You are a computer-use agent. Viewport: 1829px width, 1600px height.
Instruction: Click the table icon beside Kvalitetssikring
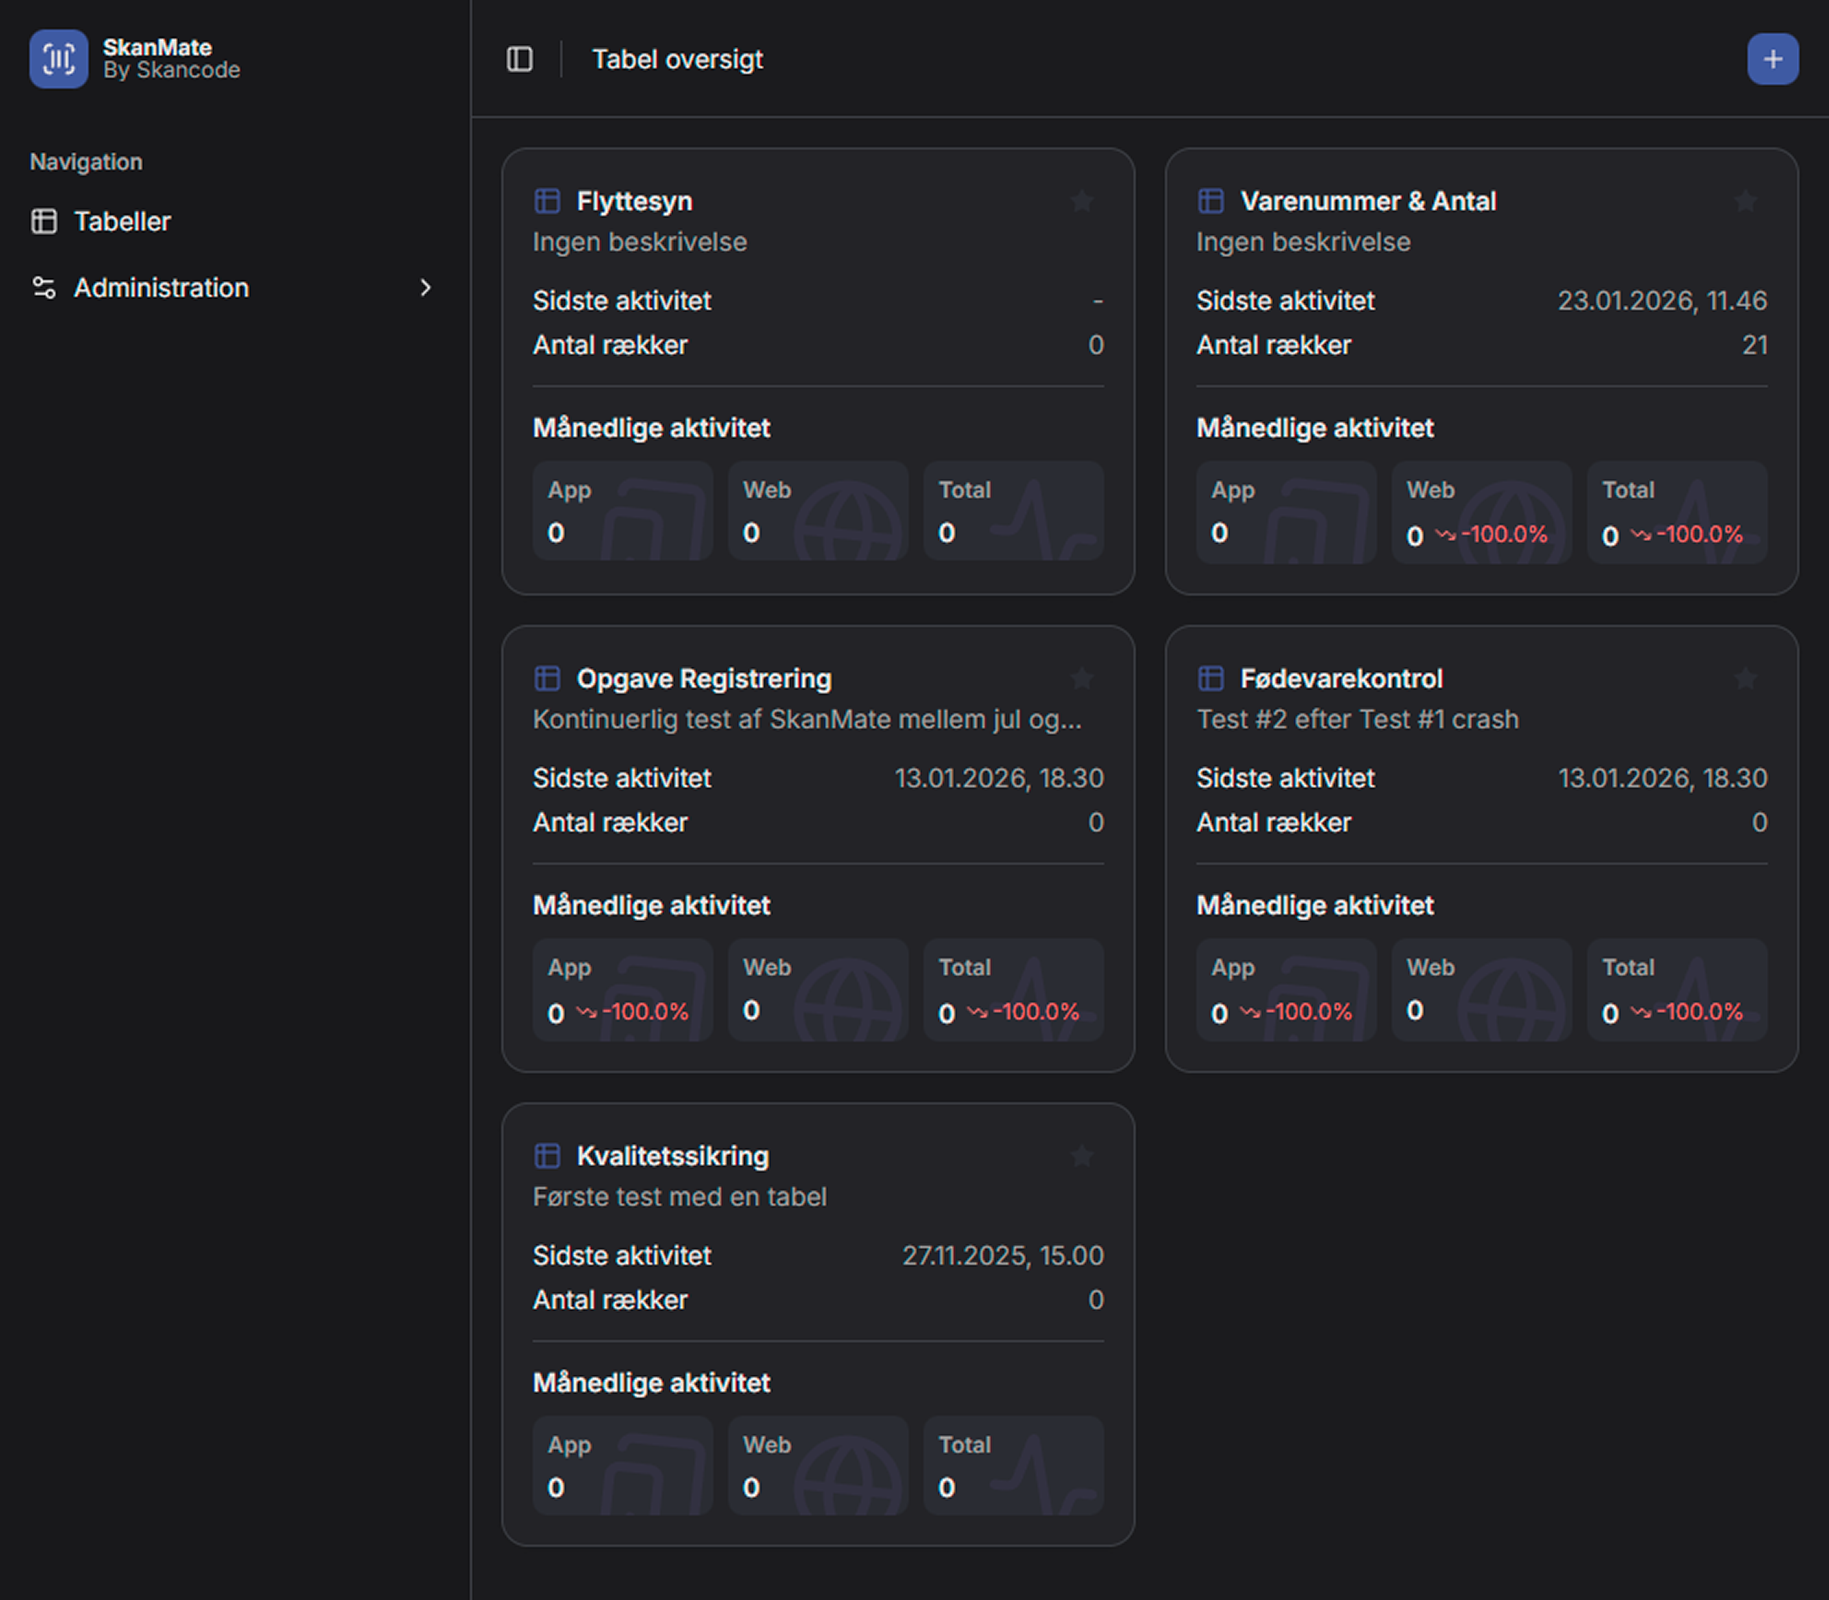point(547,1156)
